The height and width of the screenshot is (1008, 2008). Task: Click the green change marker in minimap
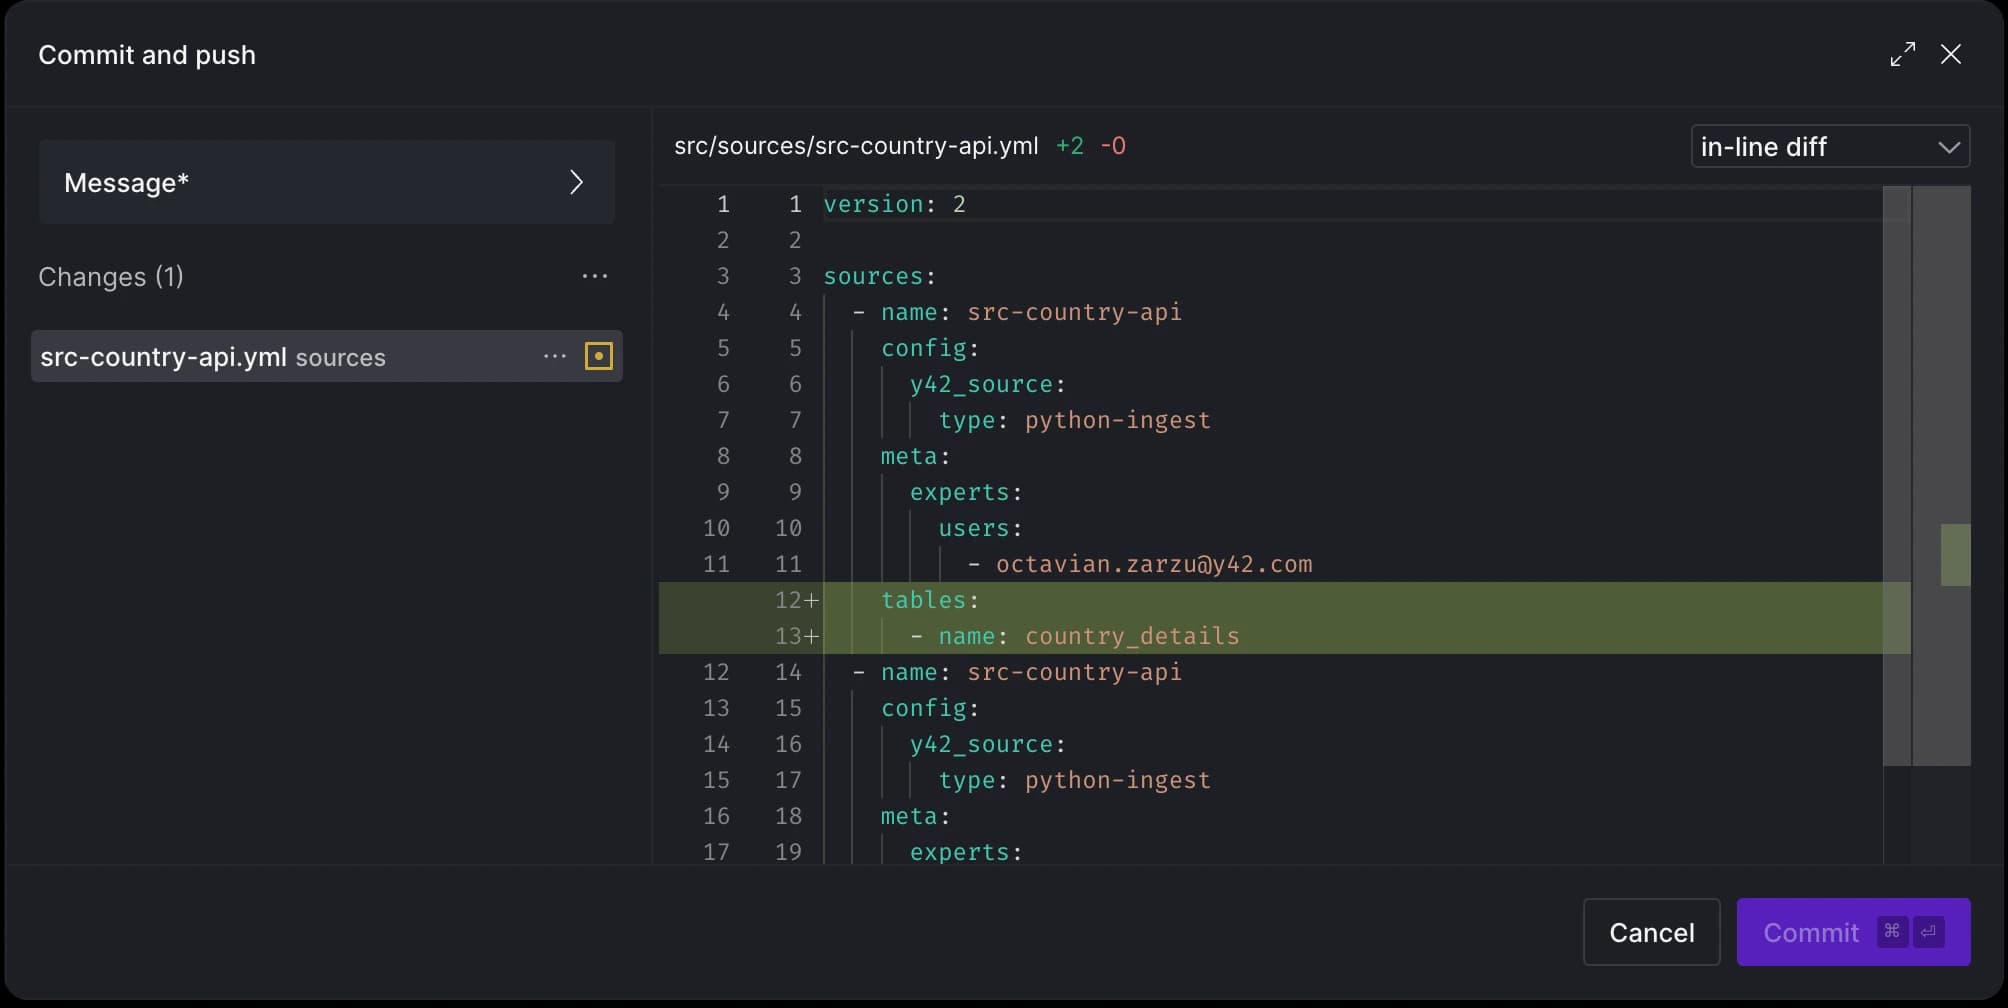(x=1955, y=555)
